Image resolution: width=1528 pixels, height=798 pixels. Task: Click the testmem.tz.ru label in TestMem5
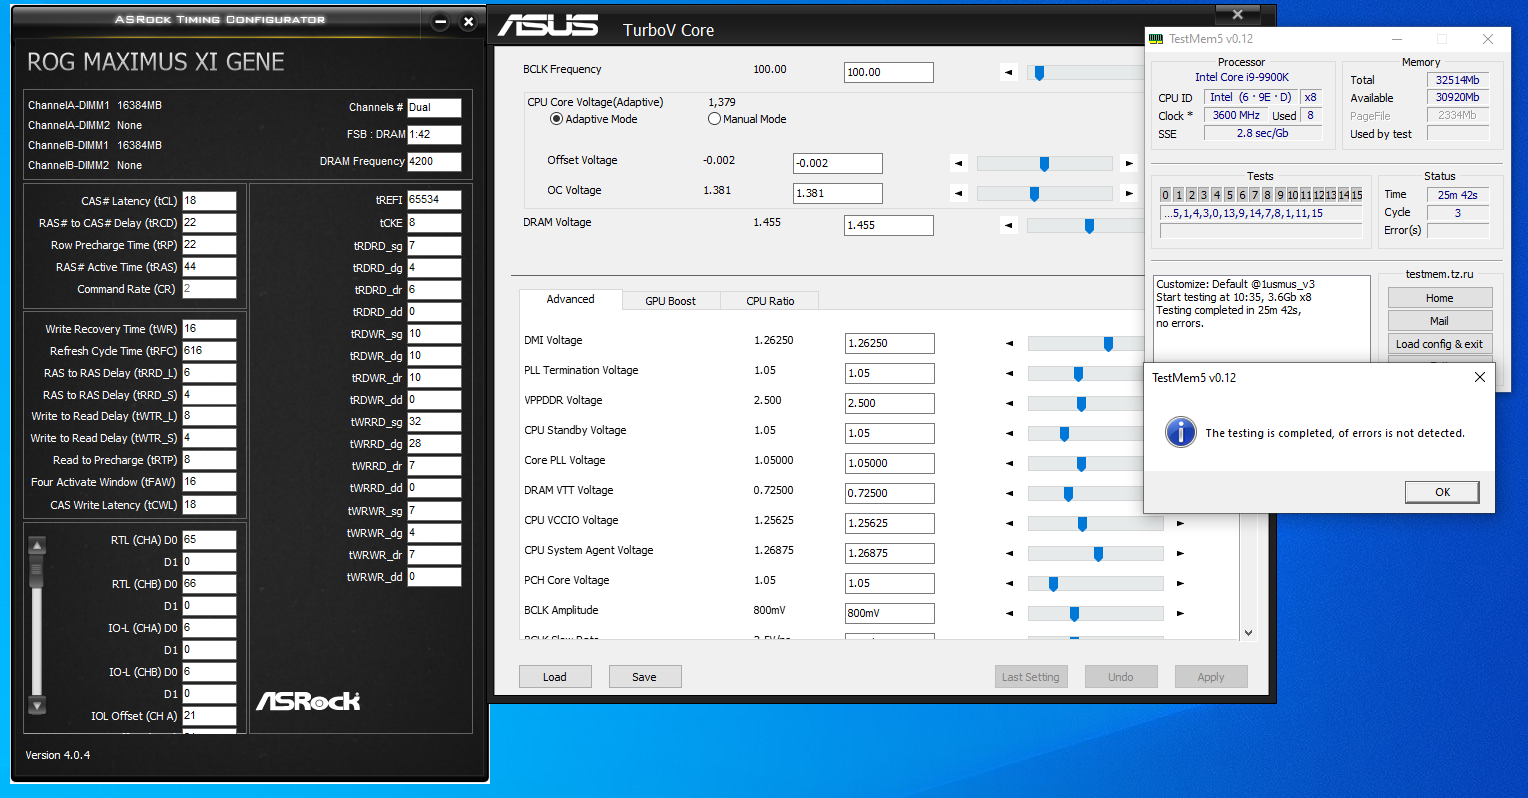pyautogui.click(x=1439, y=274)
